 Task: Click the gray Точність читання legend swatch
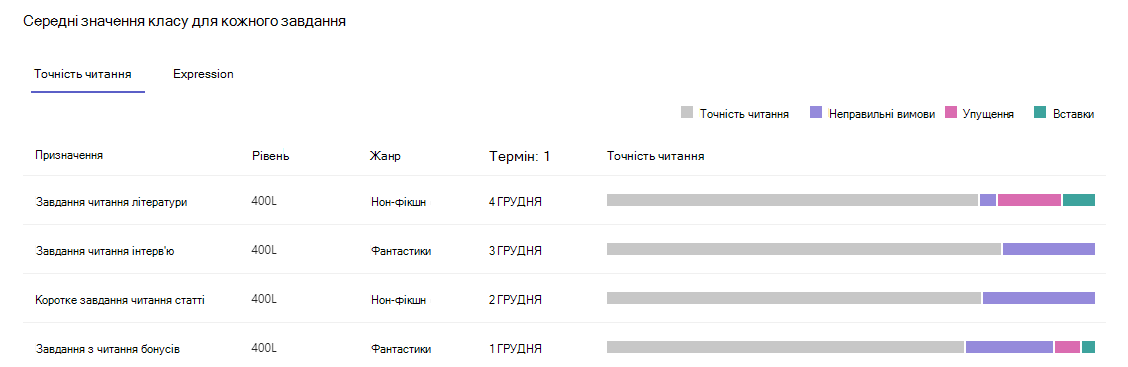pos(686,113)
